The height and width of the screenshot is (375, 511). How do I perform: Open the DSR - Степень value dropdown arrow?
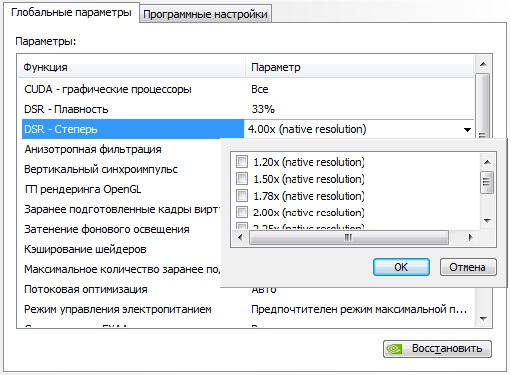[467, 130]
